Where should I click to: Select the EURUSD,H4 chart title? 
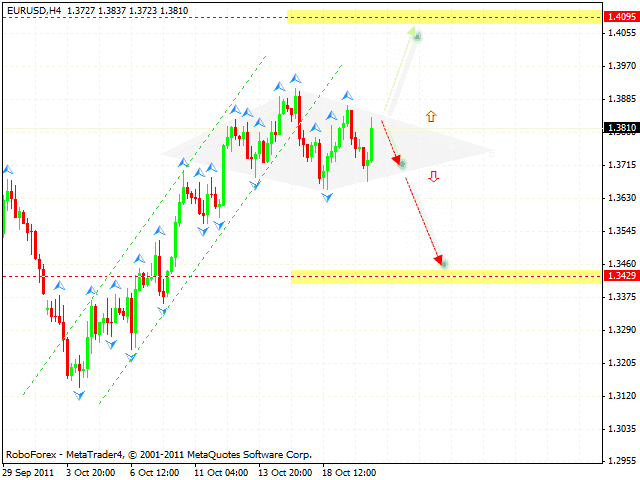34,11
